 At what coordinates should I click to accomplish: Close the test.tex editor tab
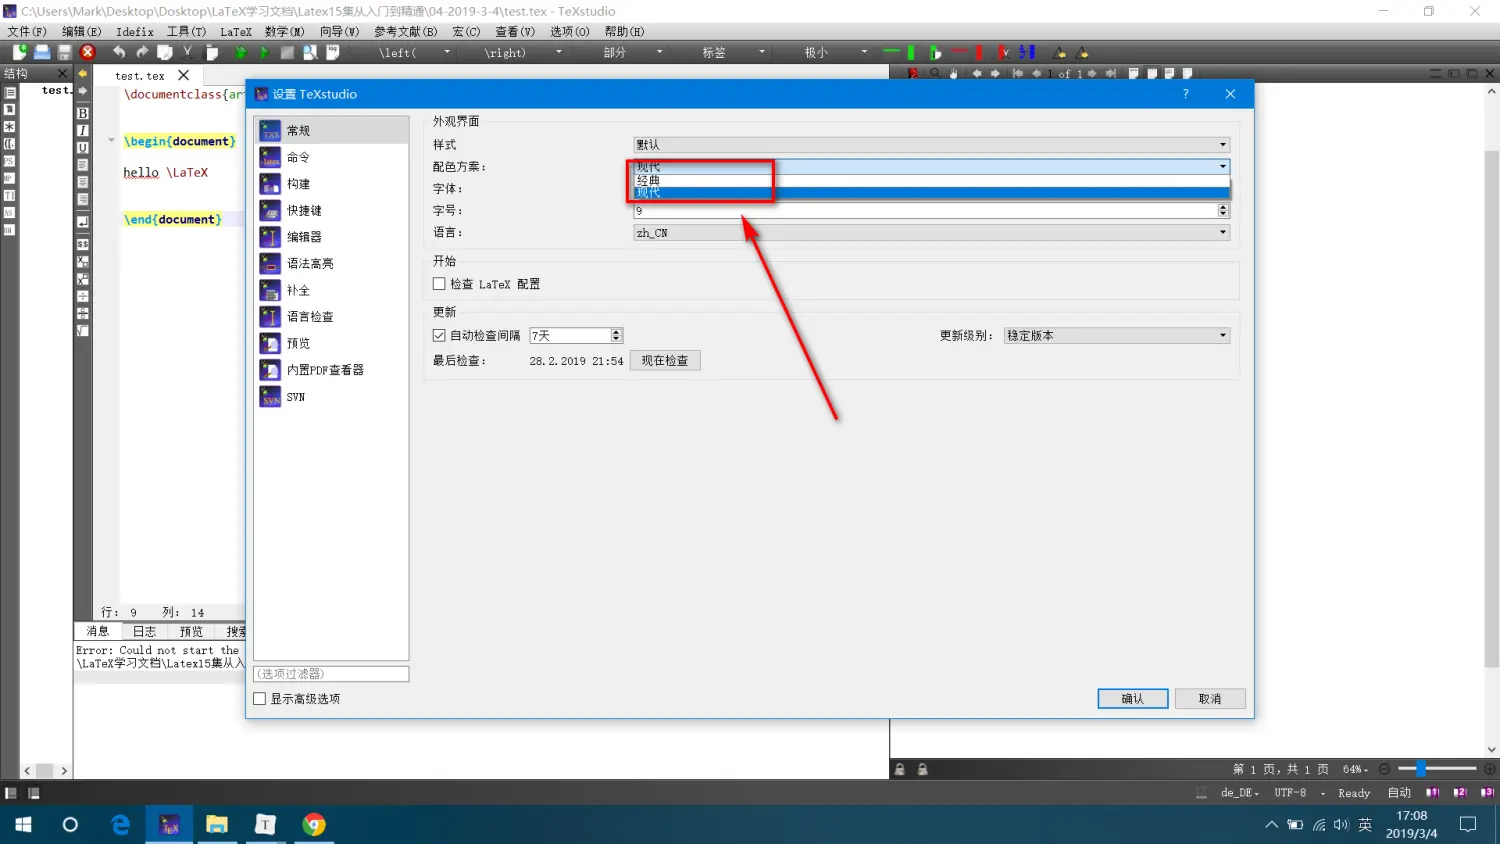(x=184, y=75)
